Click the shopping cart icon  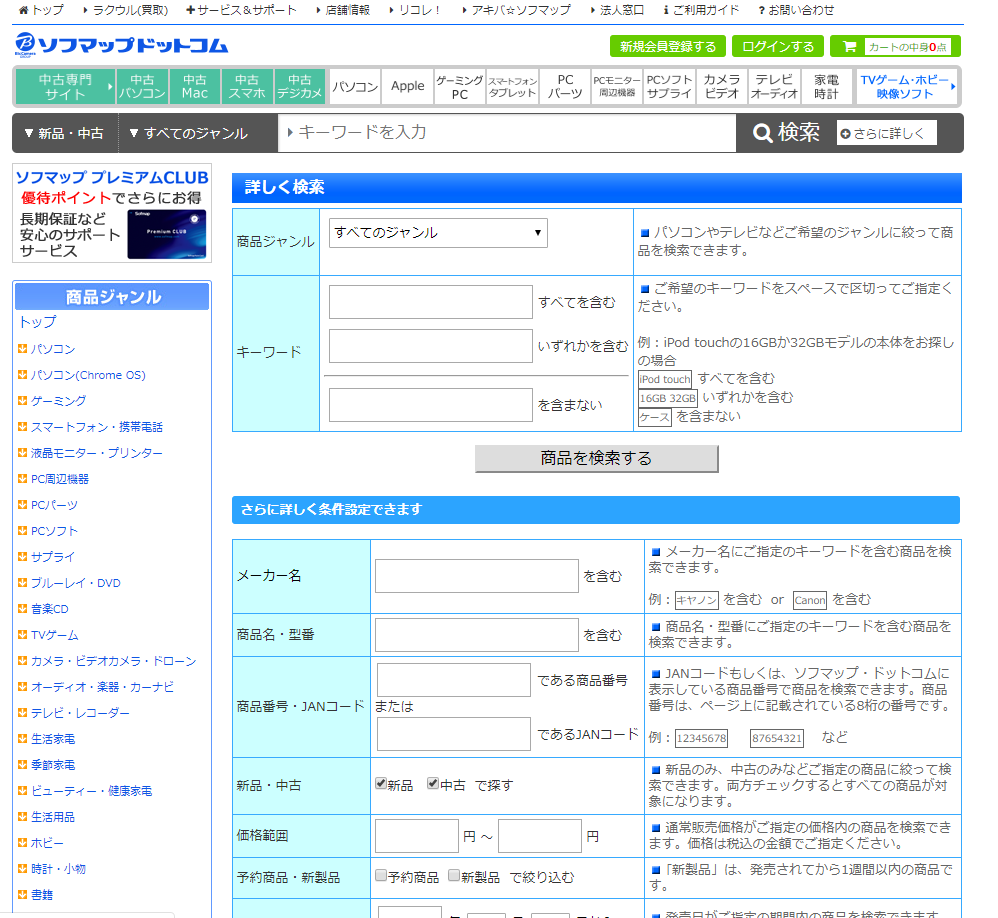[x=849, y=47]
